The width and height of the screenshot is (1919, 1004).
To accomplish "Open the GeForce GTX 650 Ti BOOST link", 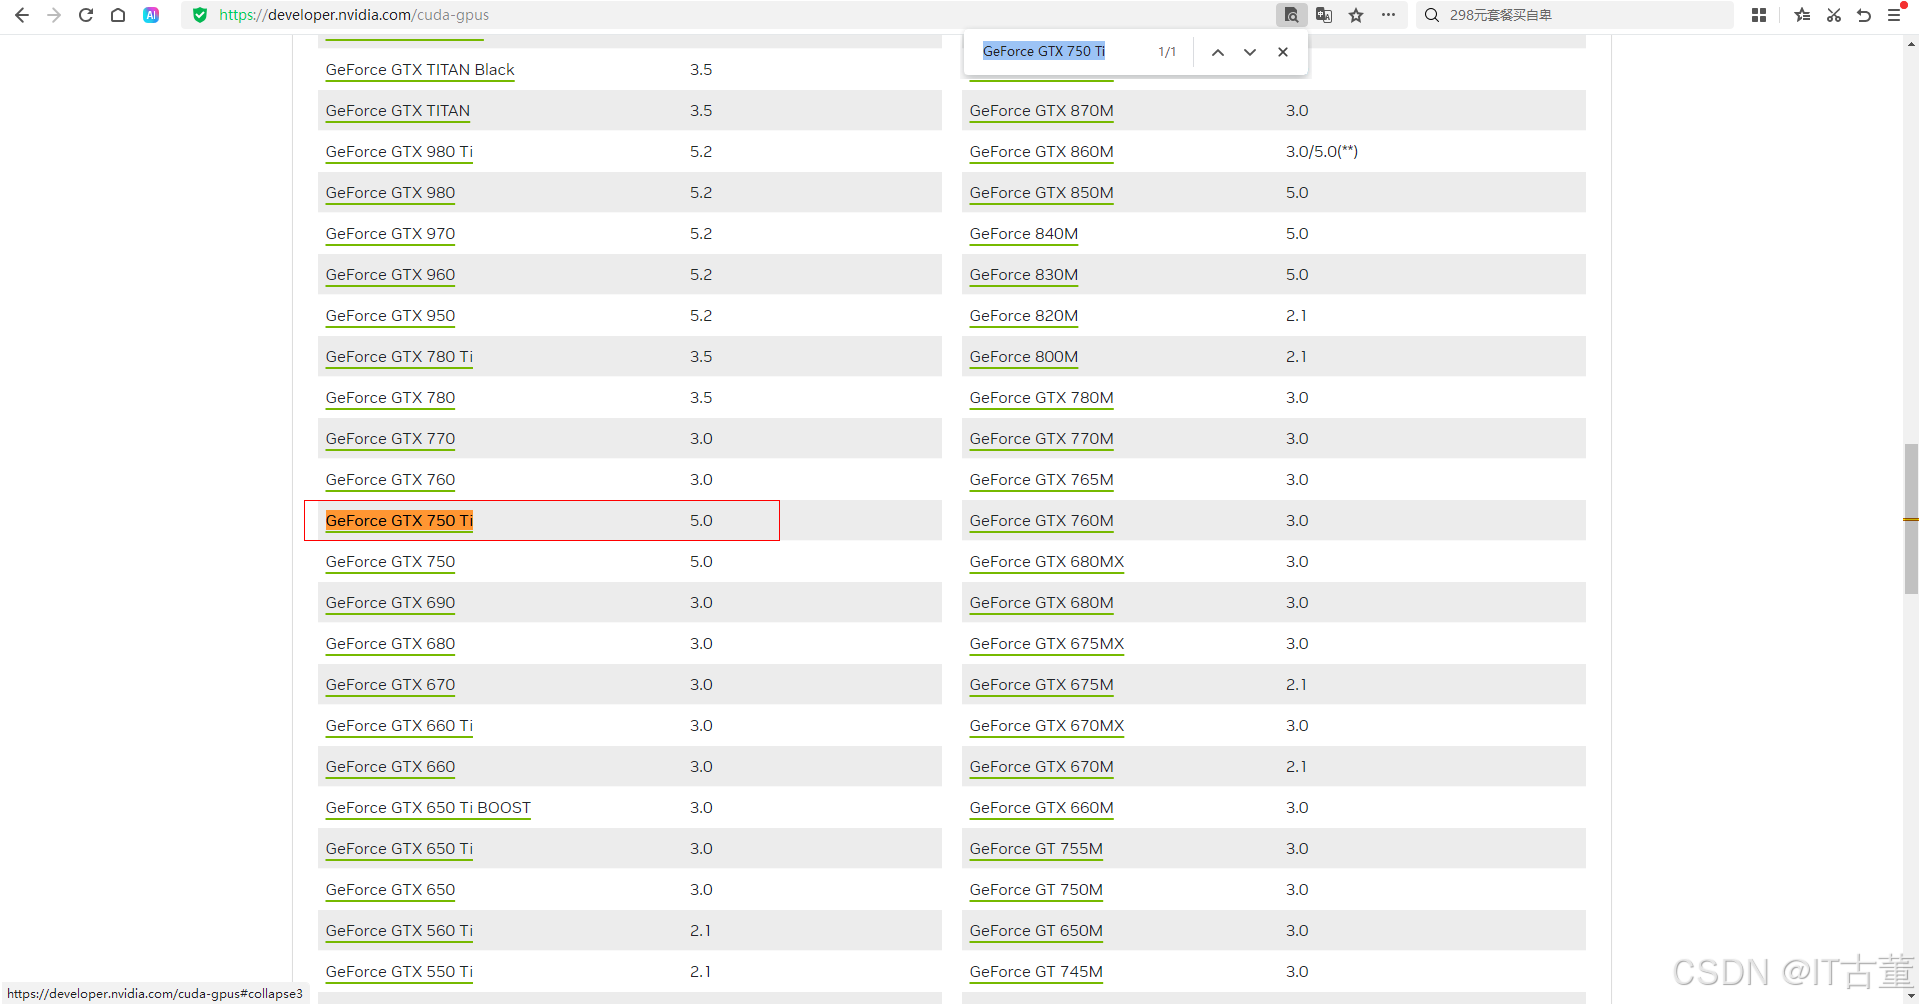I will (428, 808).
